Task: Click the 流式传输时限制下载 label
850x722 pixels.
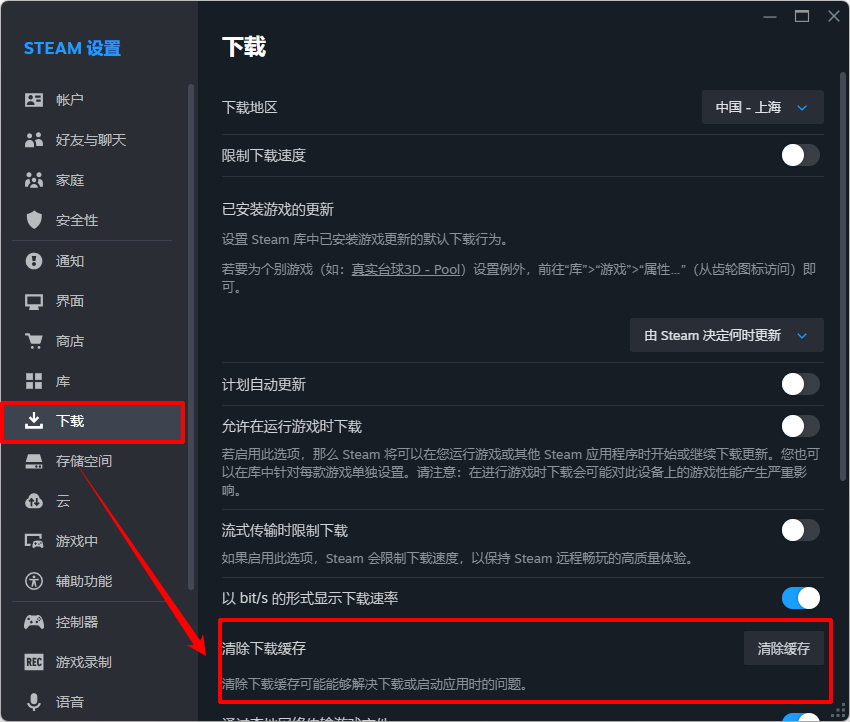Action: point(285,530)
